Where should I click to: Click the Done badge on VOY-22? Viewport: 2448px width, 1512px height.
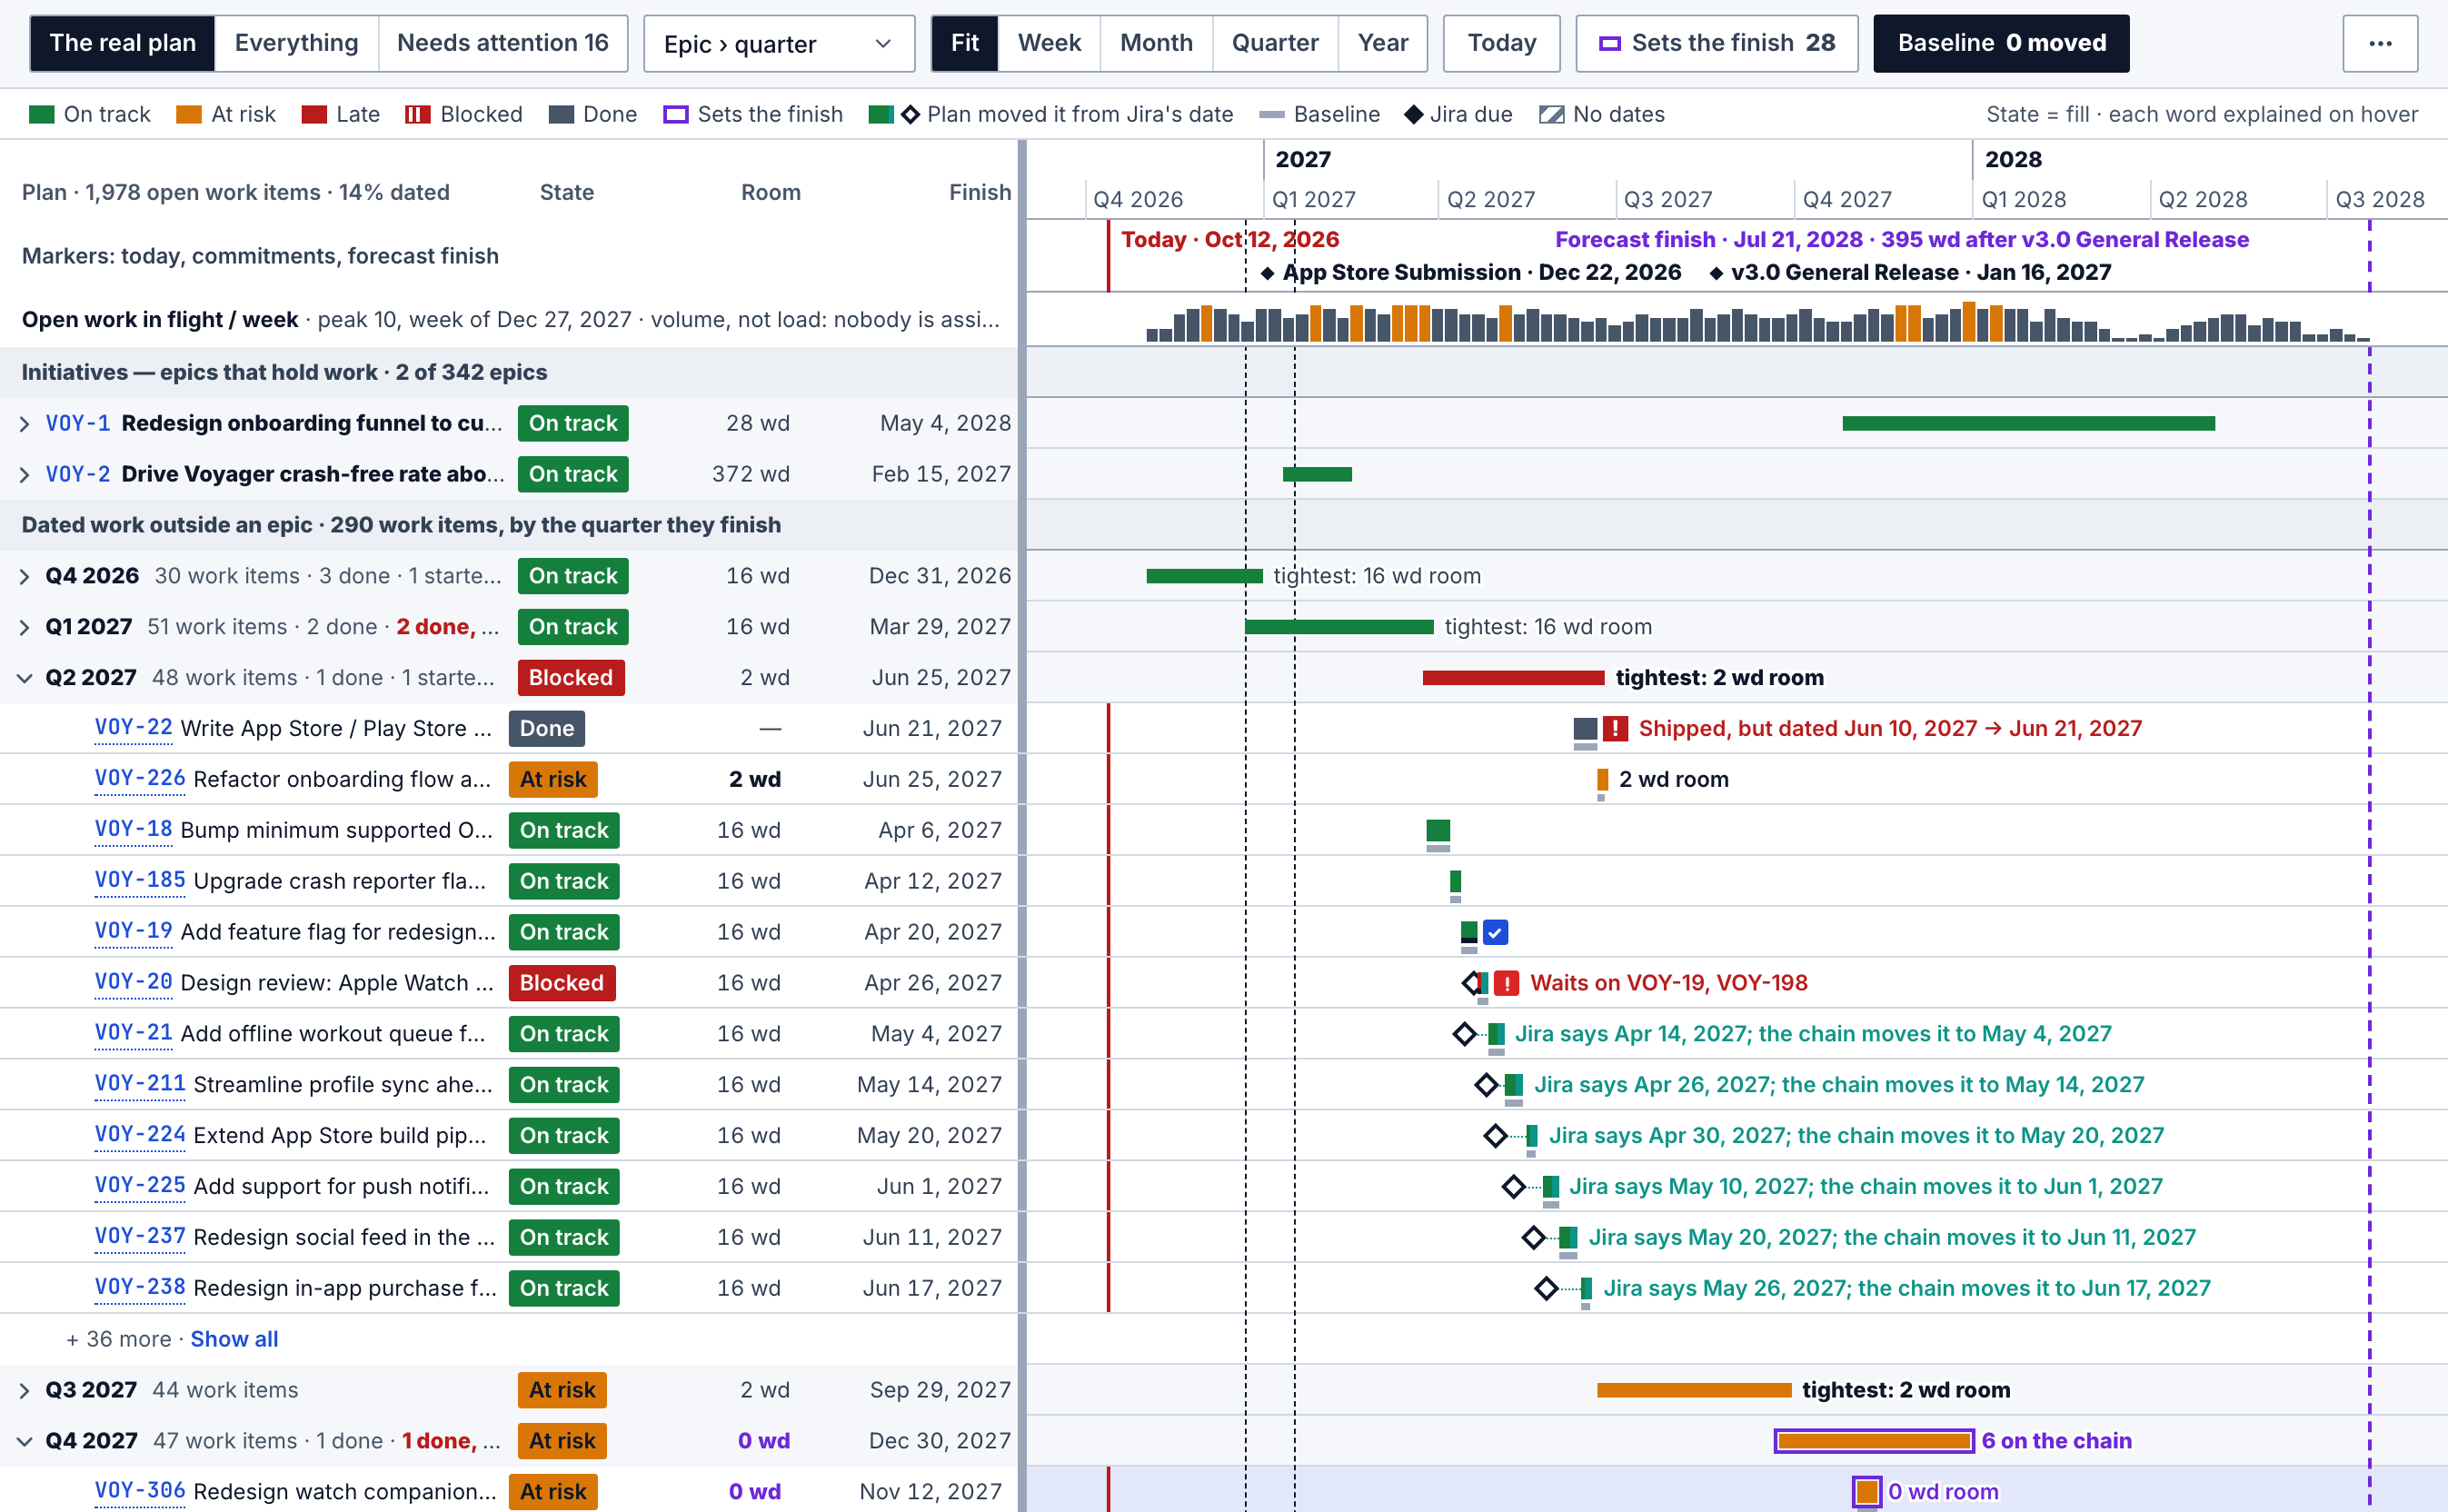point(546,729)
